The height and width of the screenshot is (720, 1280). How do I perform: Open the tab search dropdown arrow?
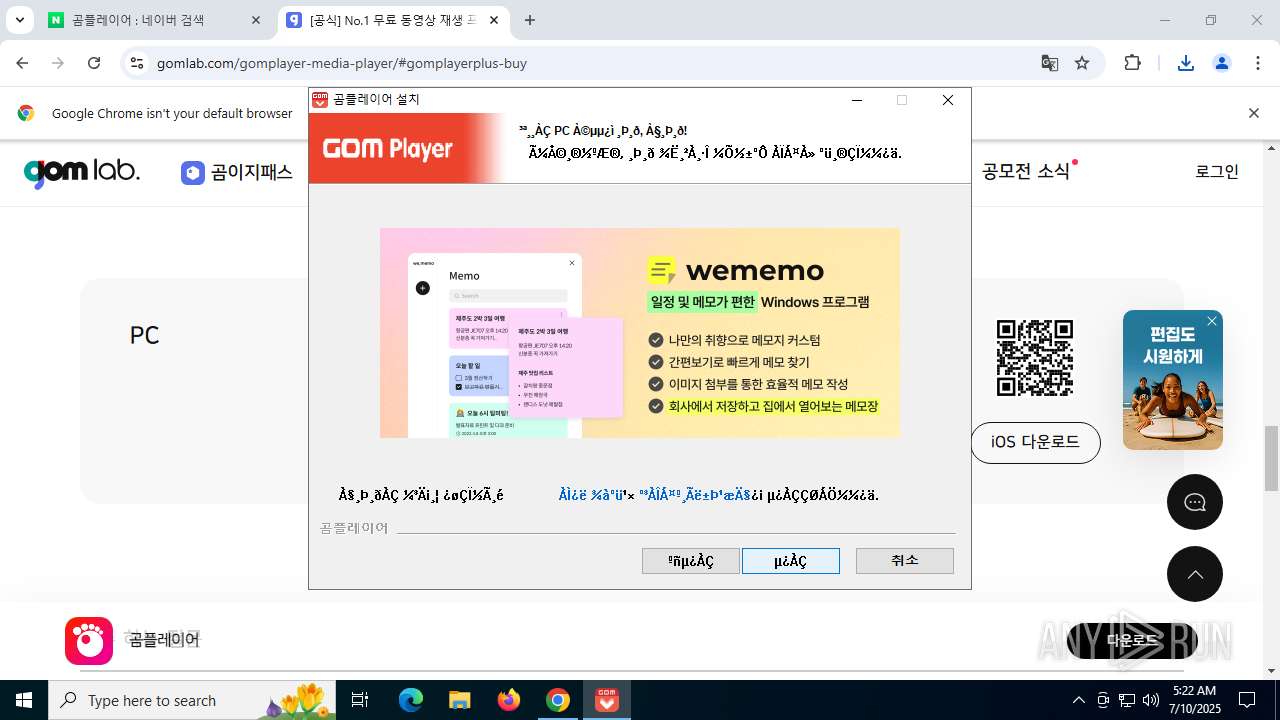coord(19,20)
